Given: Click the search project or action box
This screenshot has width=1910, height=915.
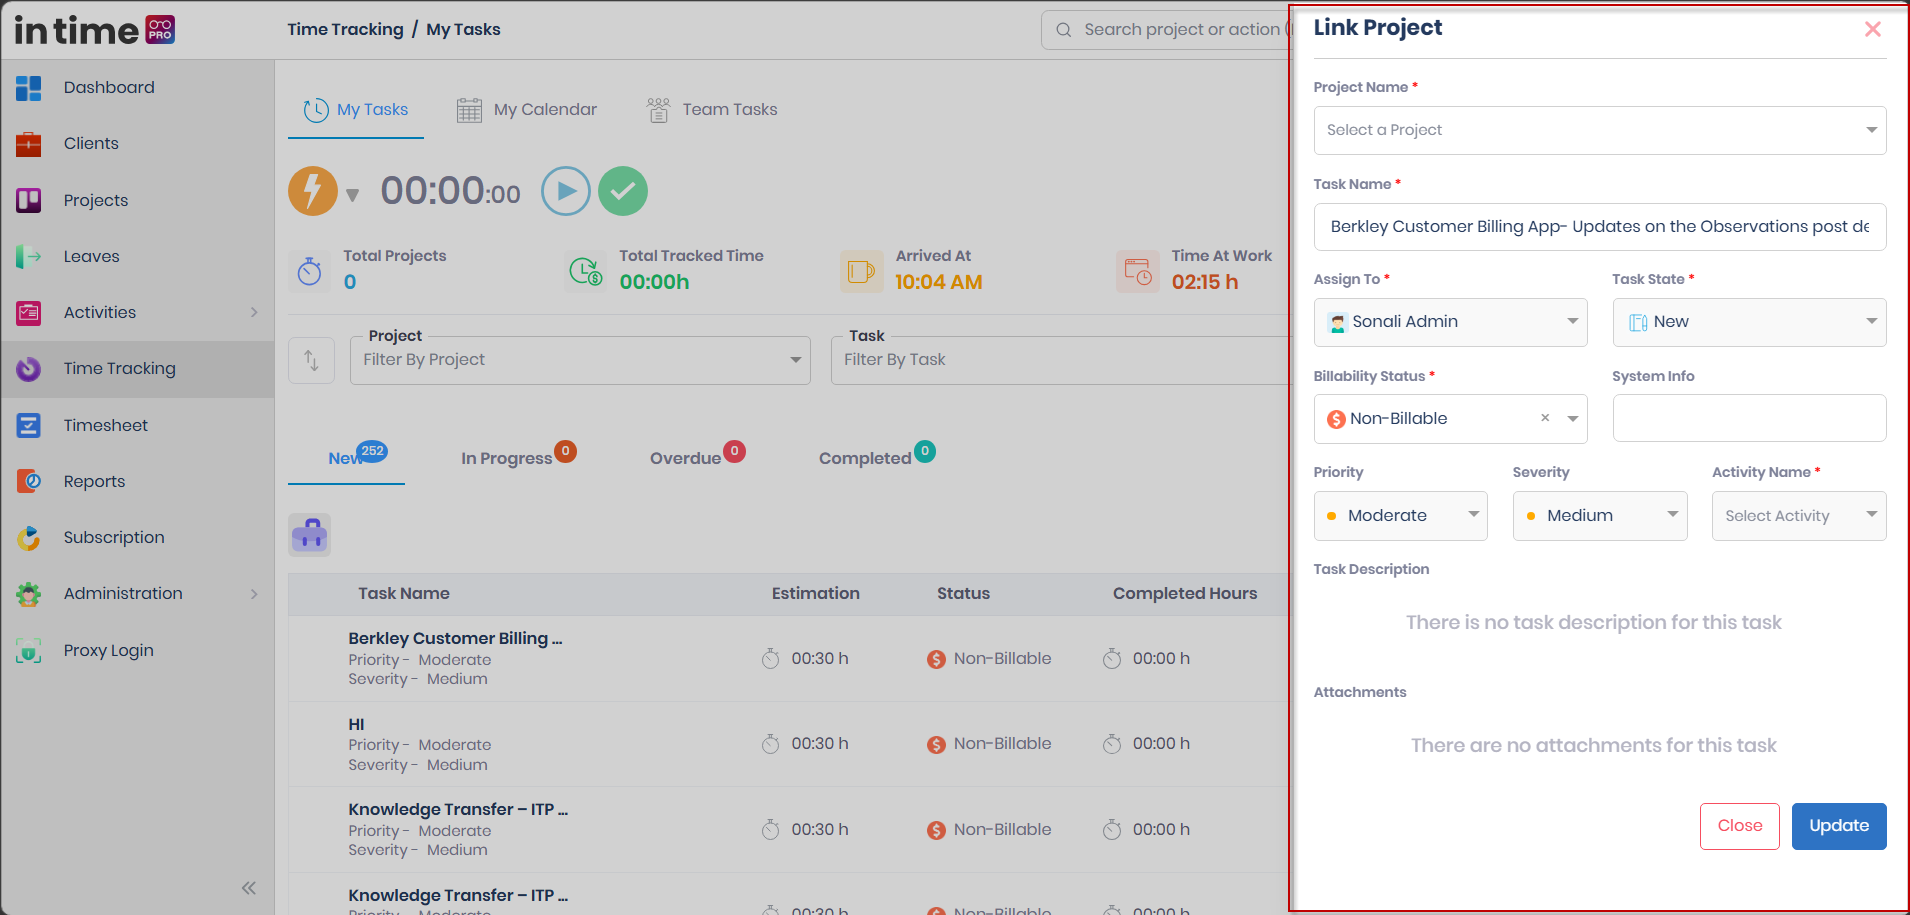Looking at the screenshot, I should pyautogui.click(x=1166, y=30).
